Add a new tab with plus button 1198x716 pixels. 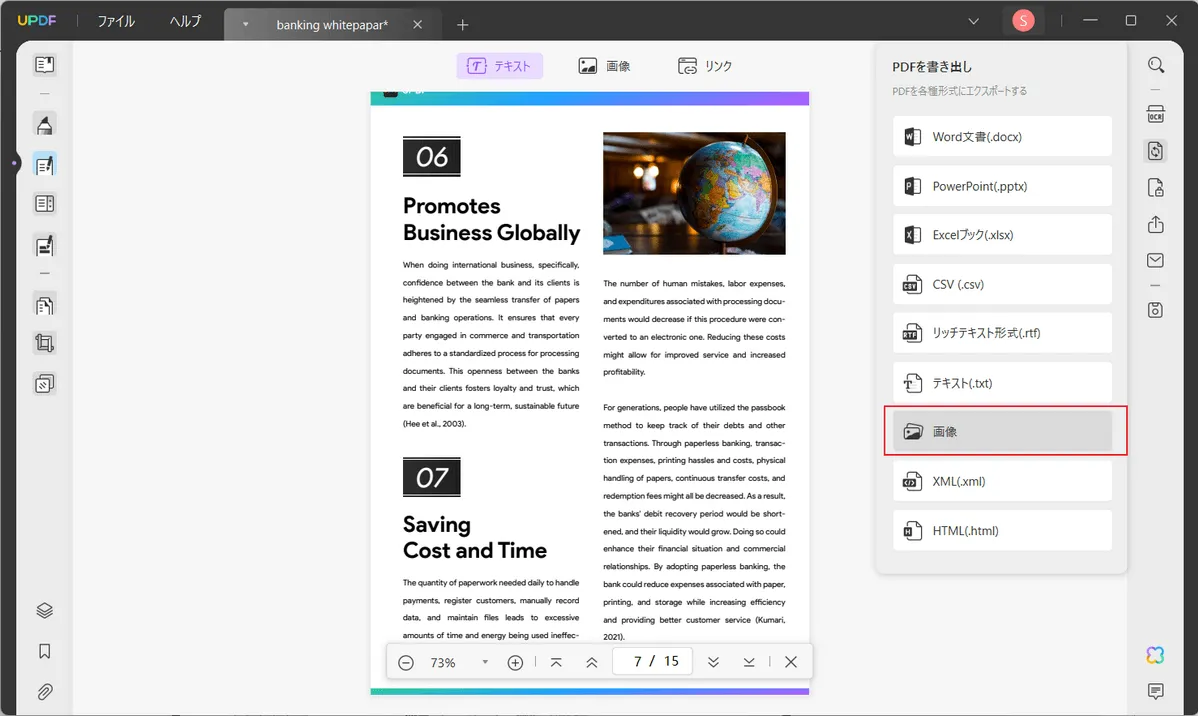pos(462,25)
